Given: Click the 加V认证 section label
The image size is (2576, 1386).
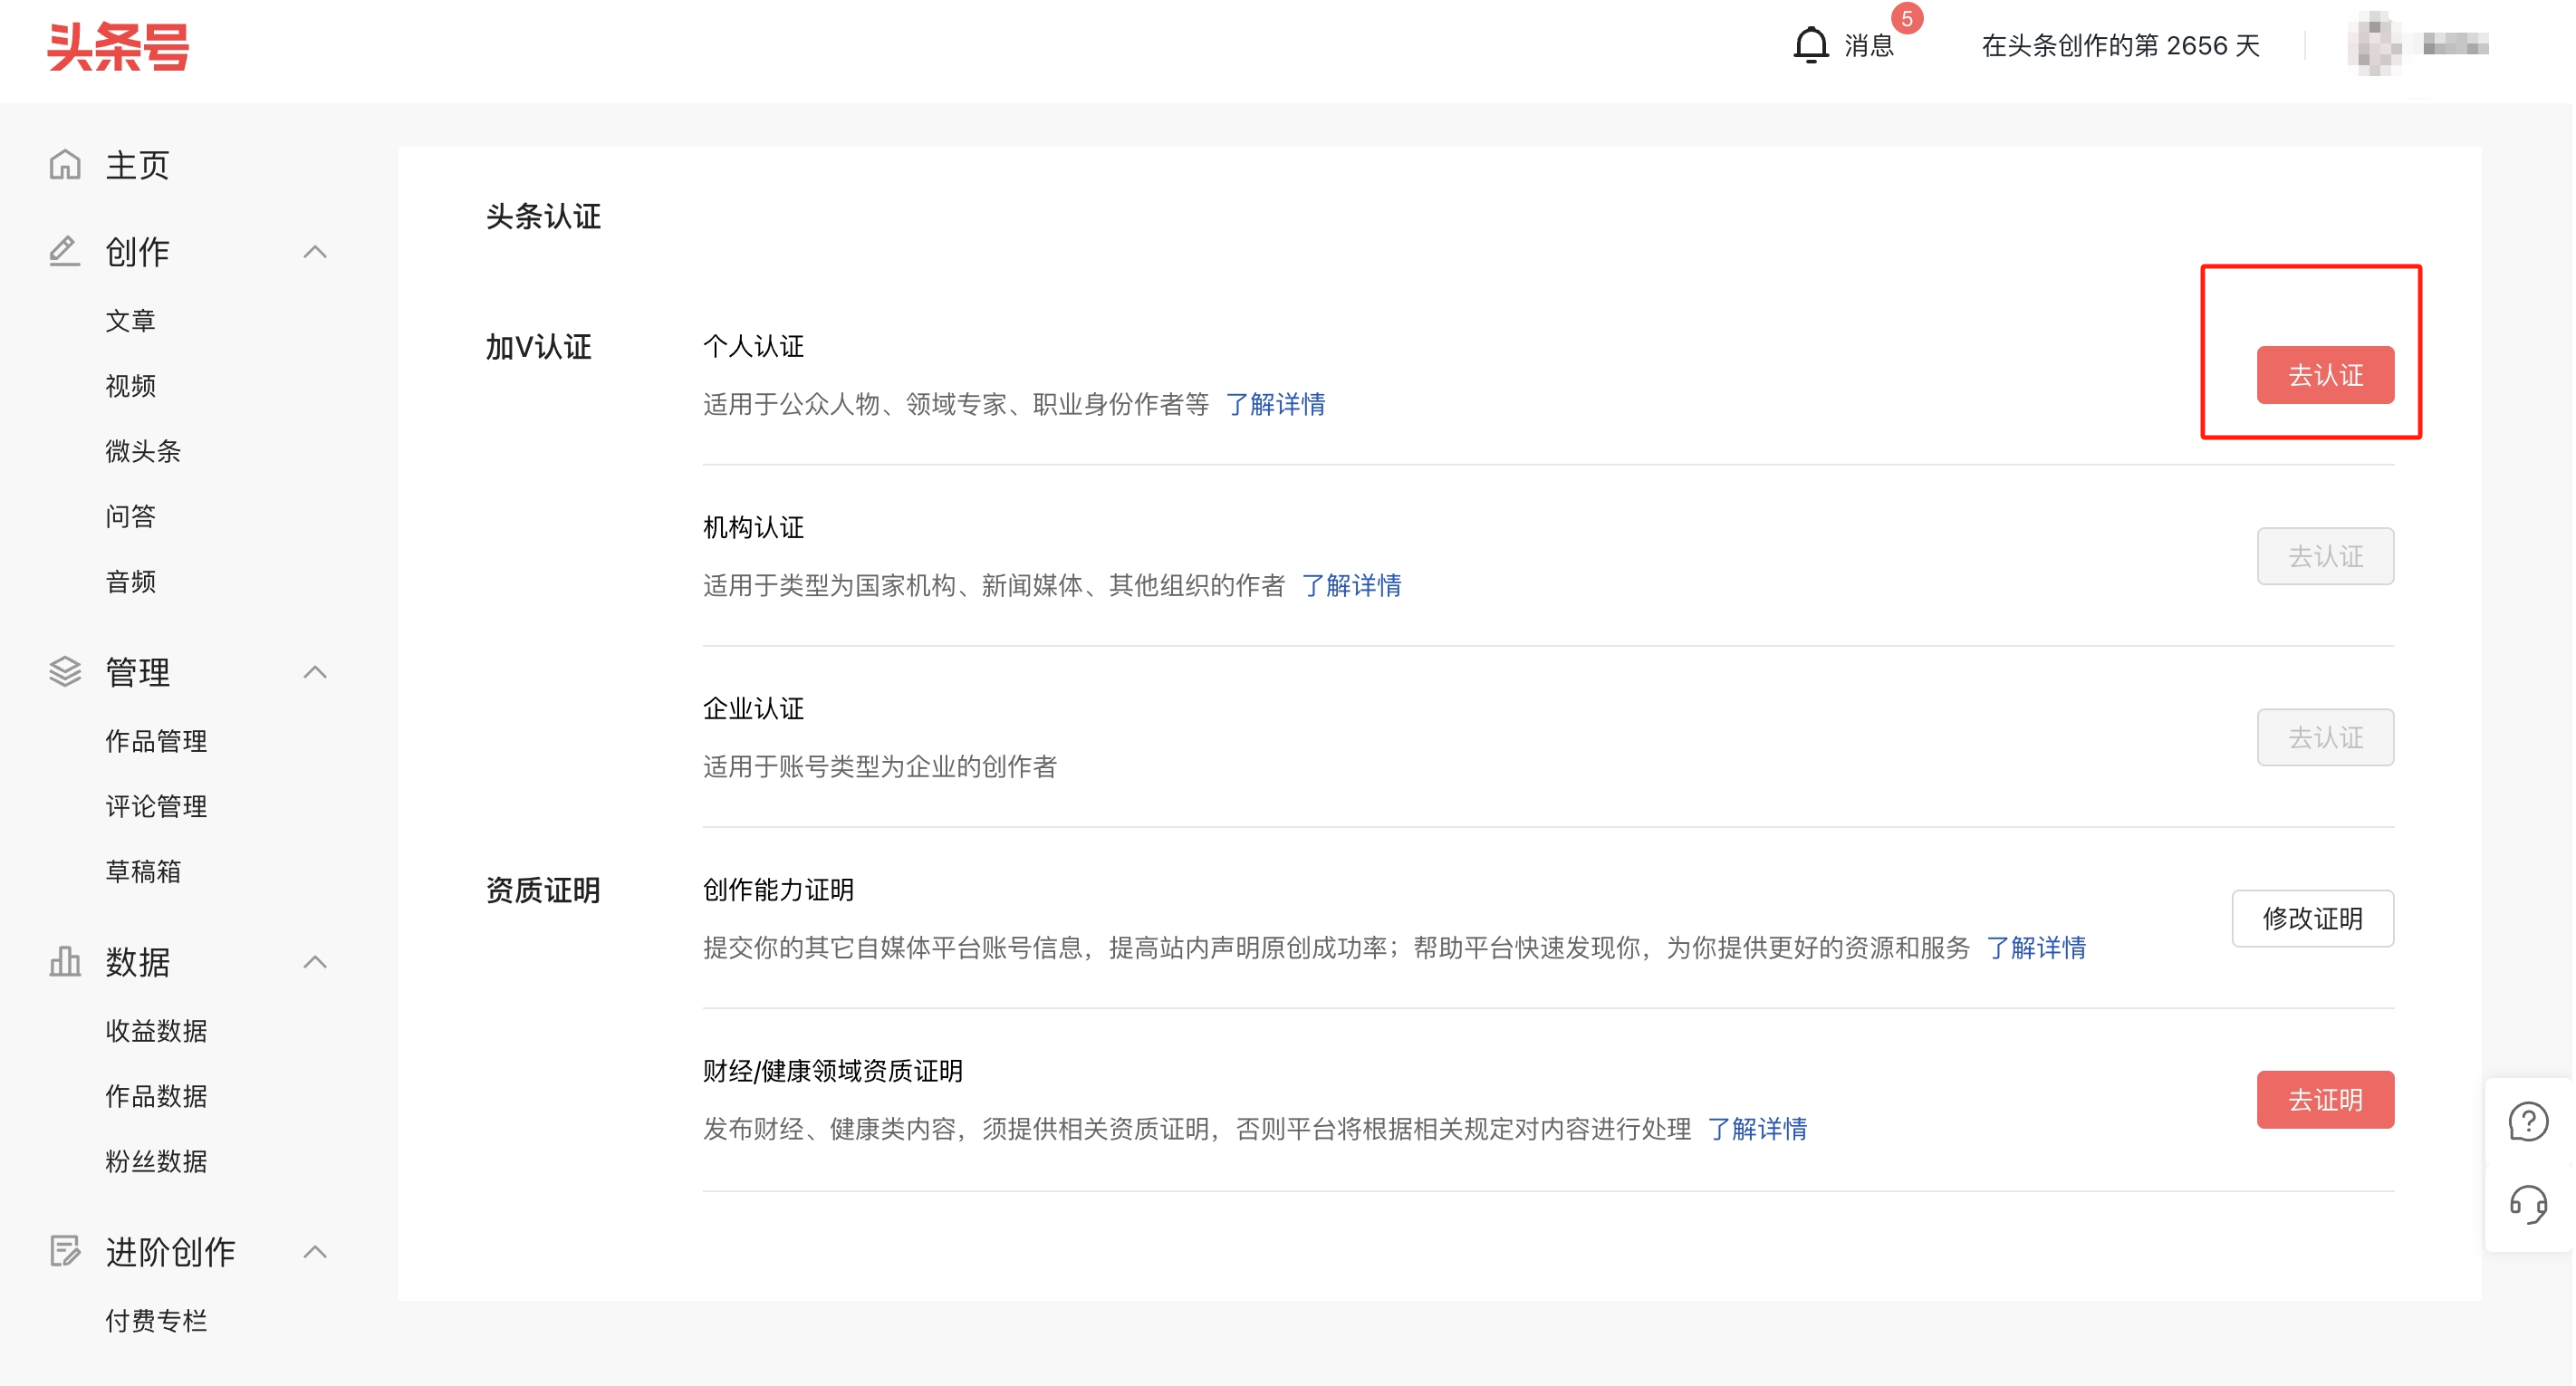Looking at the screenshot, I should point(538,347).
